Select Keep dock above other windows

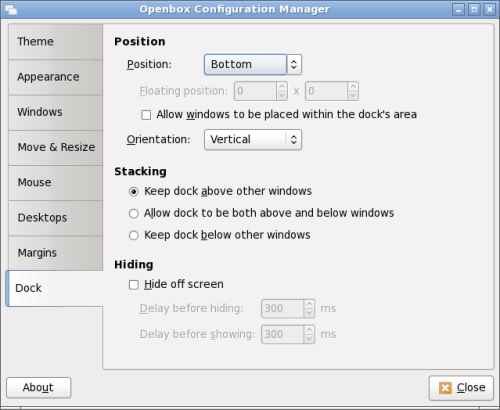[134, 192]
